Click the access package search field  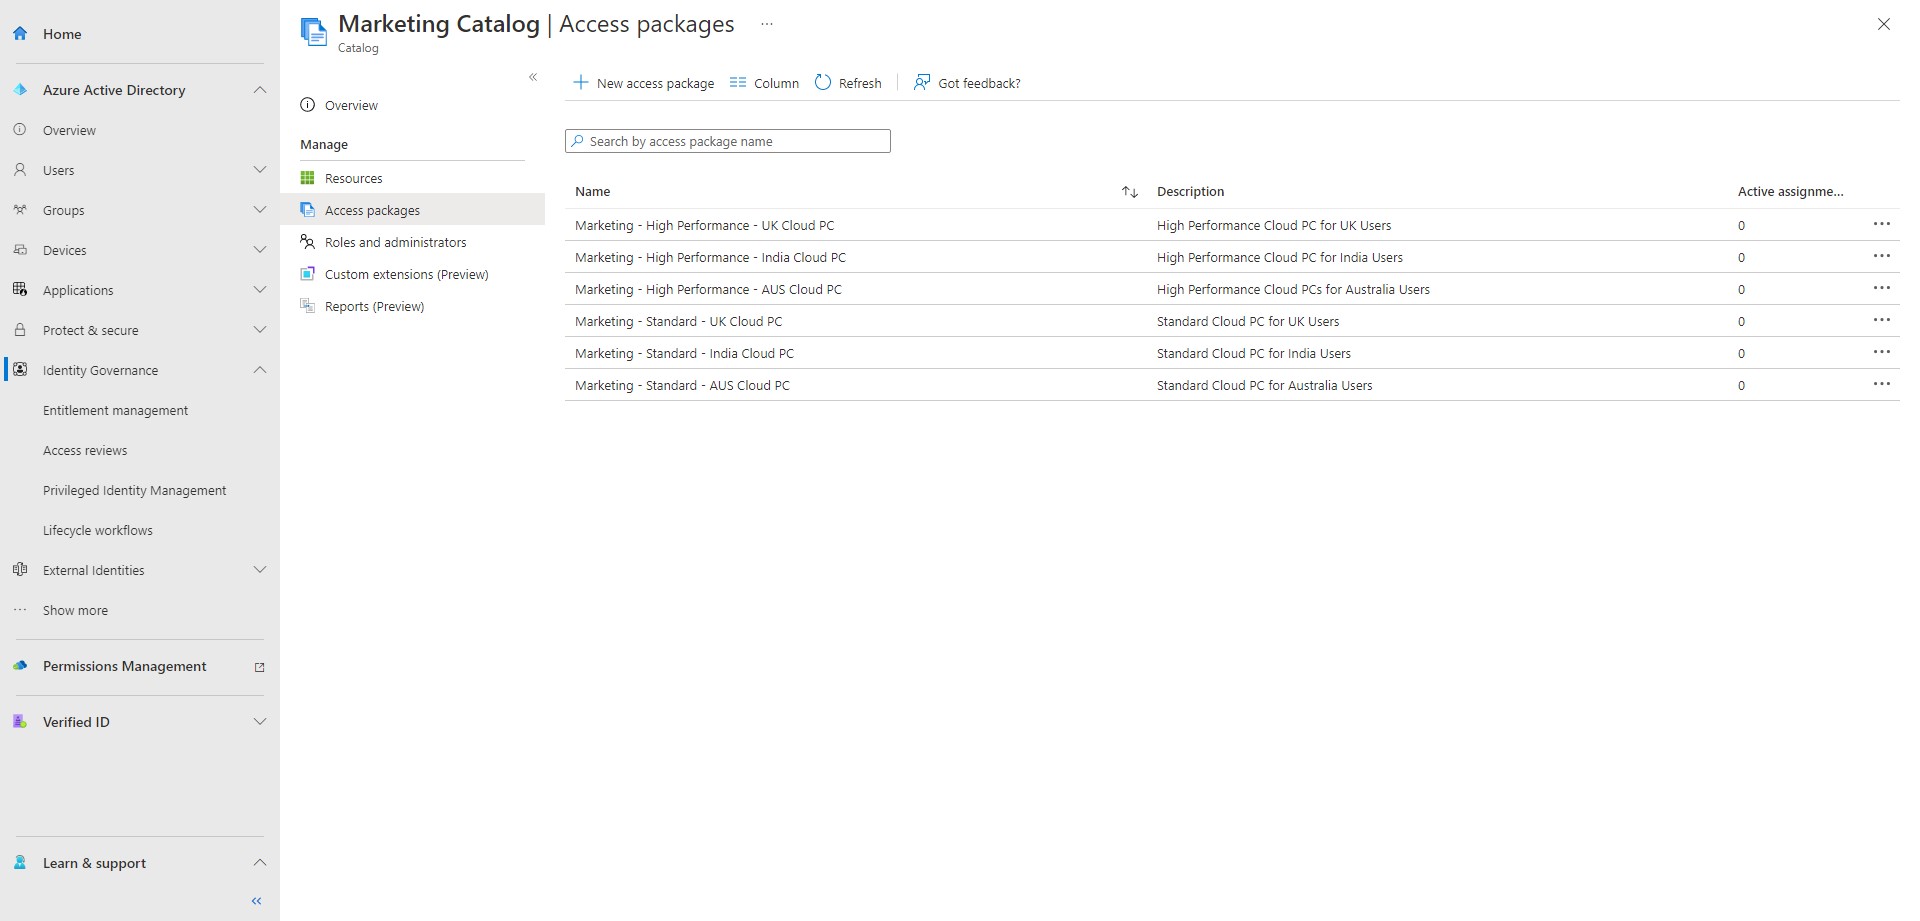tap(727, 141)
